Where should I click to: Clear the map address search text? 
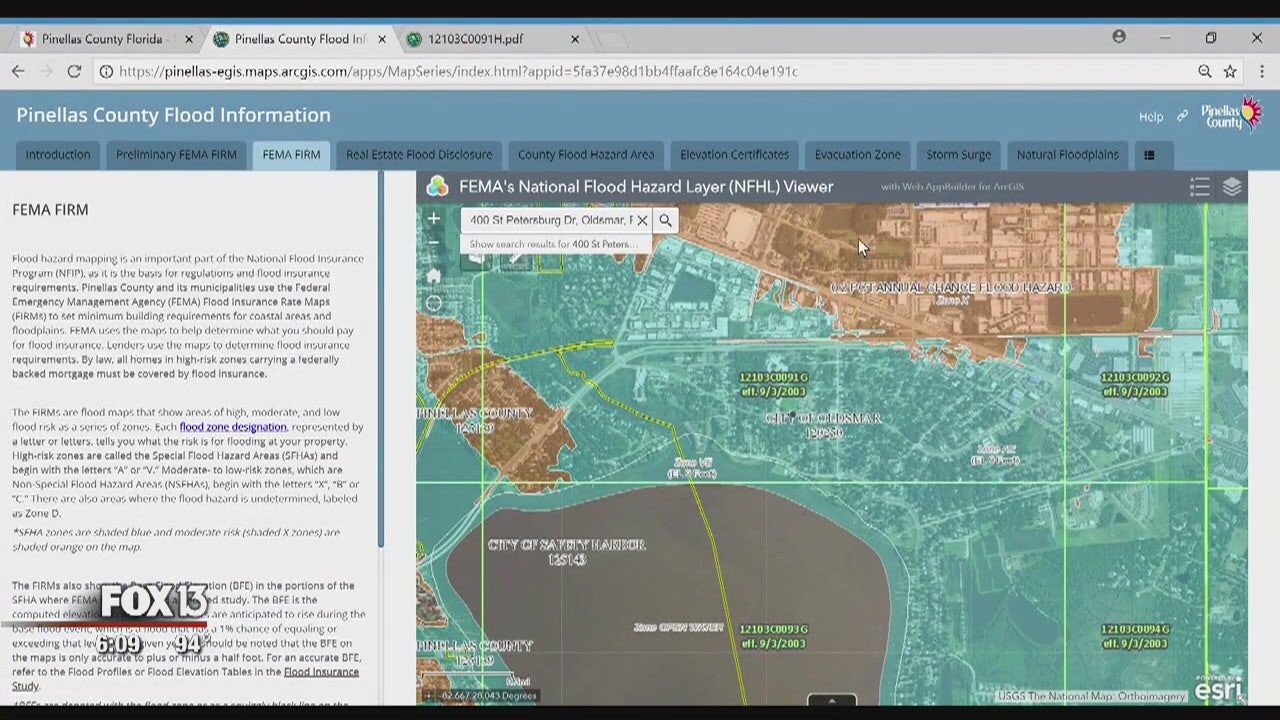coord(642,220)
